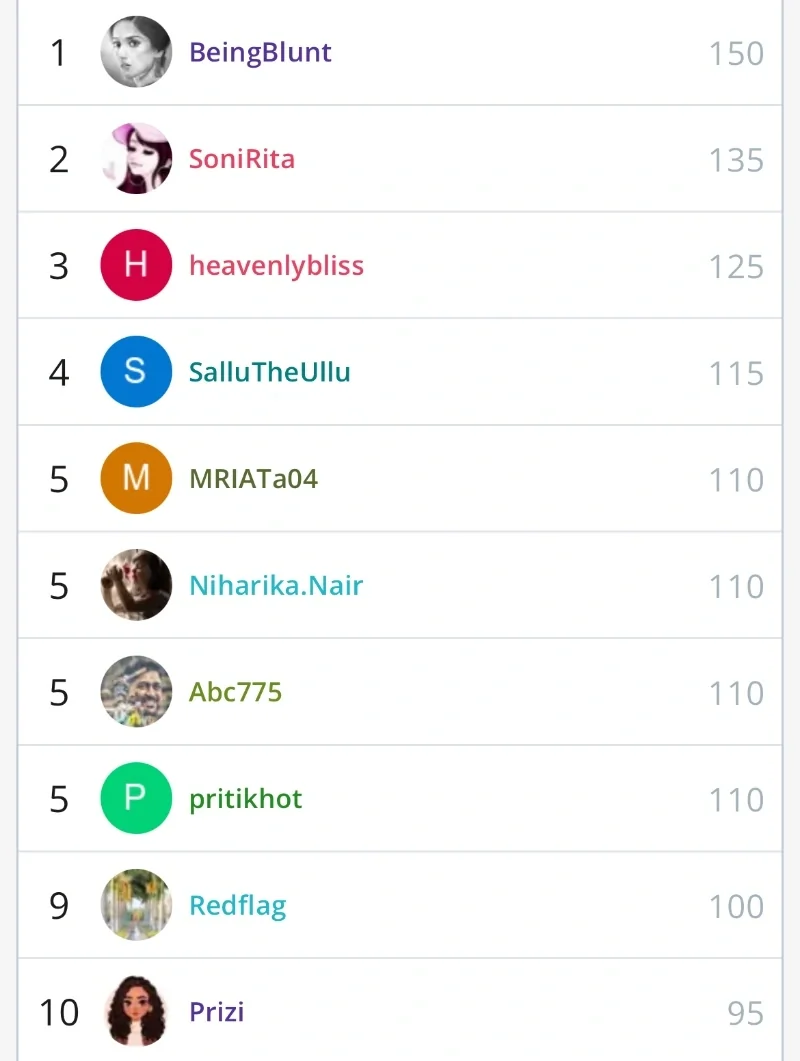Open SalluTheUllu's profile link
The height and width of the screenshot is (1061, 800).
(270, 372)
